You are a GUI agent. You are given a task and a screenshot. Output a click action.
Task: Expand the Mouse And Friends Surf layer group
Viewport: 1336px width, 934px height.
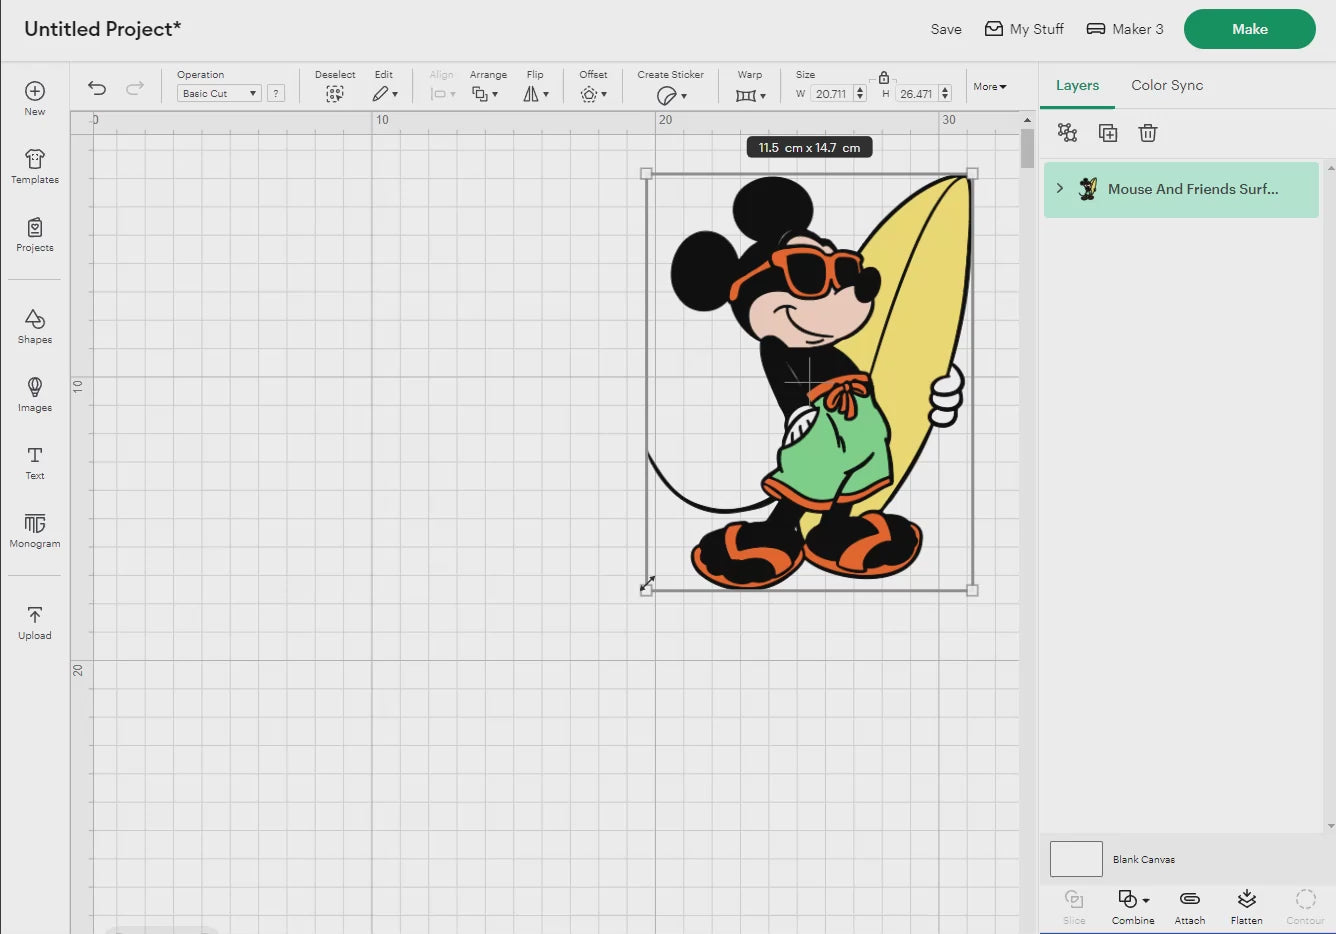click(1060, 189)
